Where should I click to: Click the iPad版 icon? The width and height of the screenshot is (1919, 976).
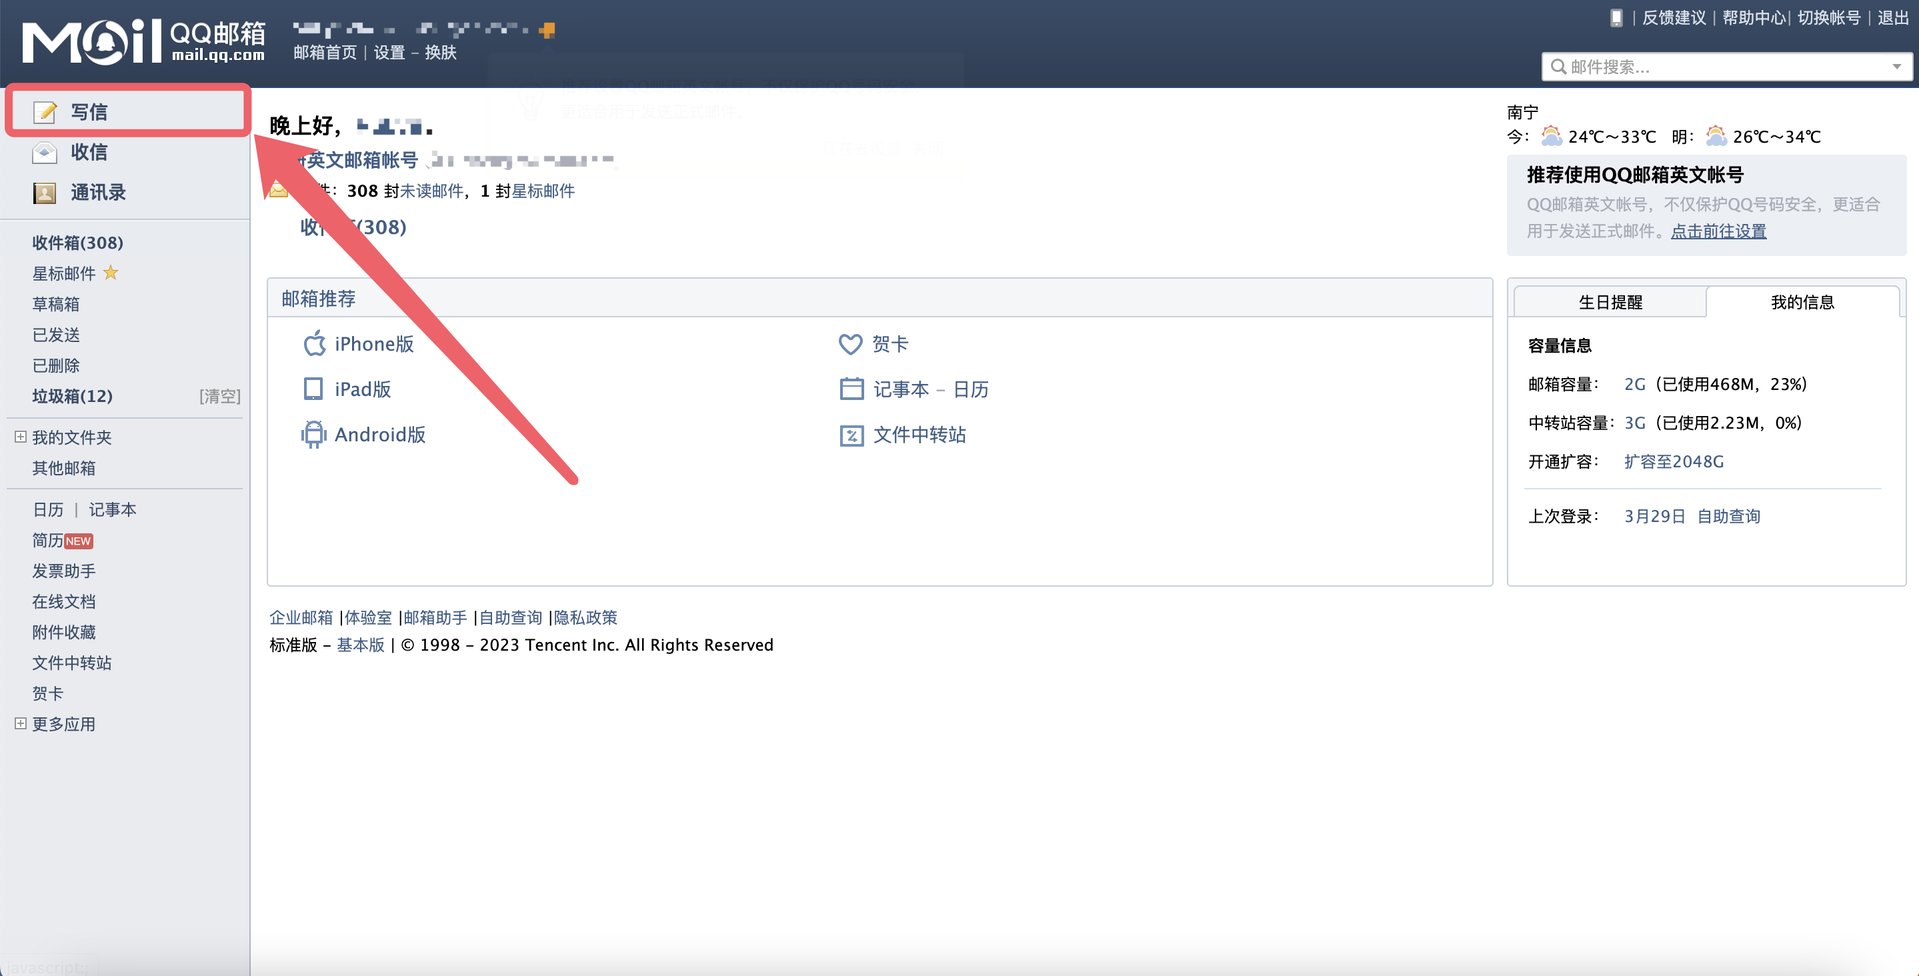(x=313, y=389)
